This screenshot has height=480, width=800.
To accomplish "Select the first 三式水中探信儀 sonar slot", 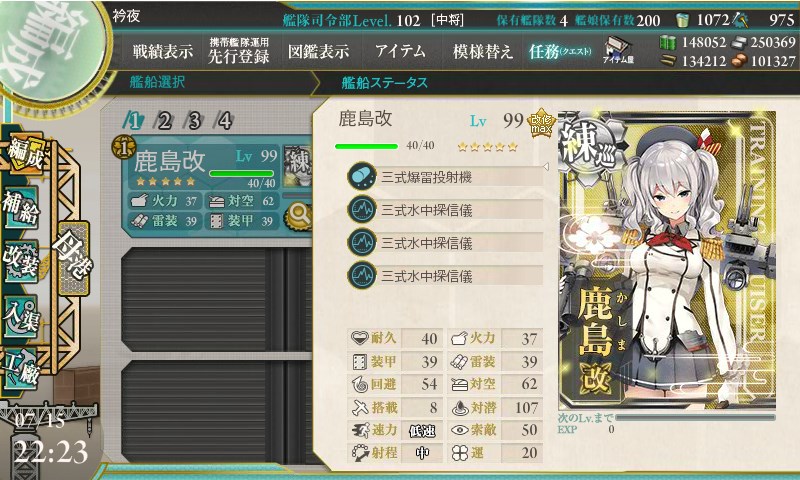I will pyautogui.click(x=444, y=210).
